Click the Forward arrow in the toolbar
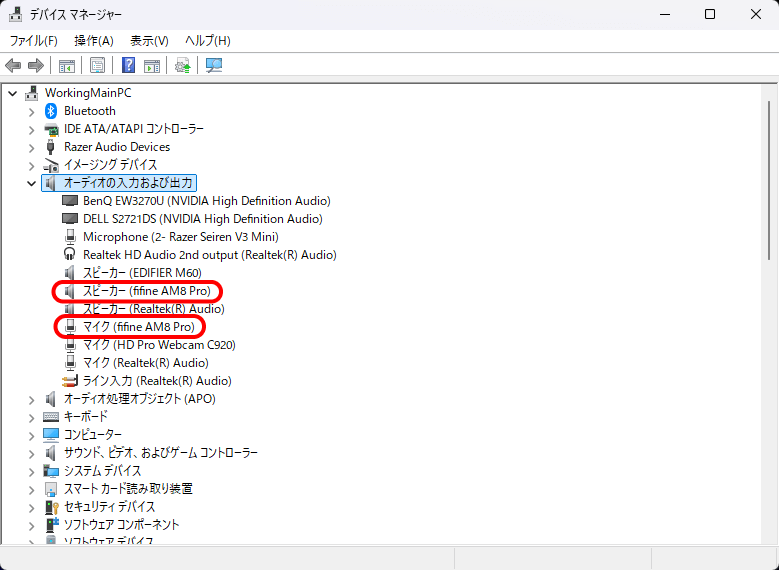This screenshot has width=779, height=570. click(x=36, y=66)
